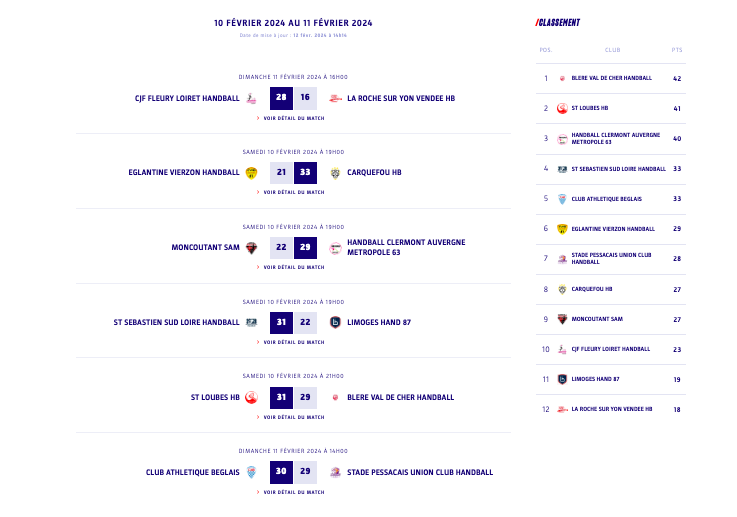The width and height of the screenshot is (737, 517).
Task: Click Club Athletique Beglais match logo
Action: pos(251,472)
